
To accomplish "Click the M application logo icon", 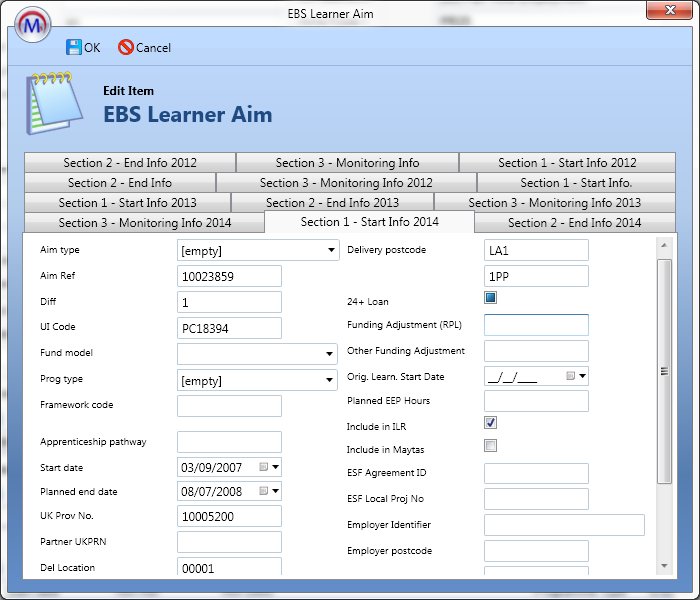I will (34, 20).
